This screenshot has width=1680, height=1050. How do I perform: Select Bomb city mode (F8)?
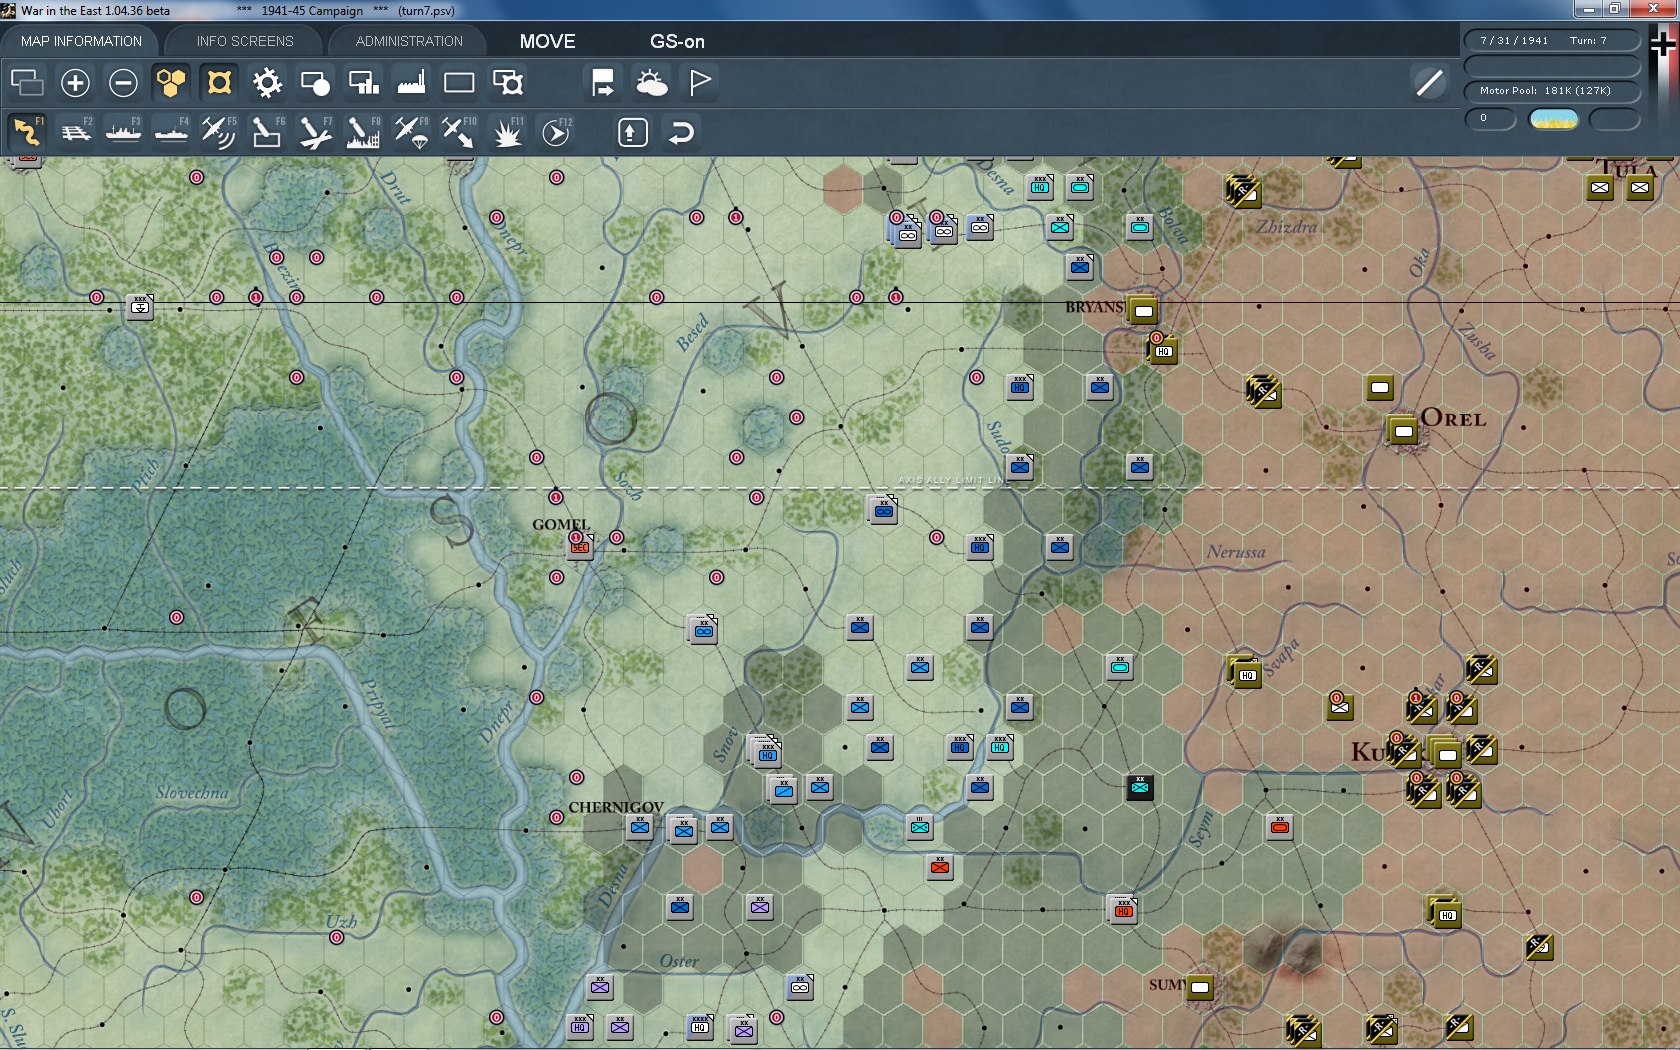(363, 132)
